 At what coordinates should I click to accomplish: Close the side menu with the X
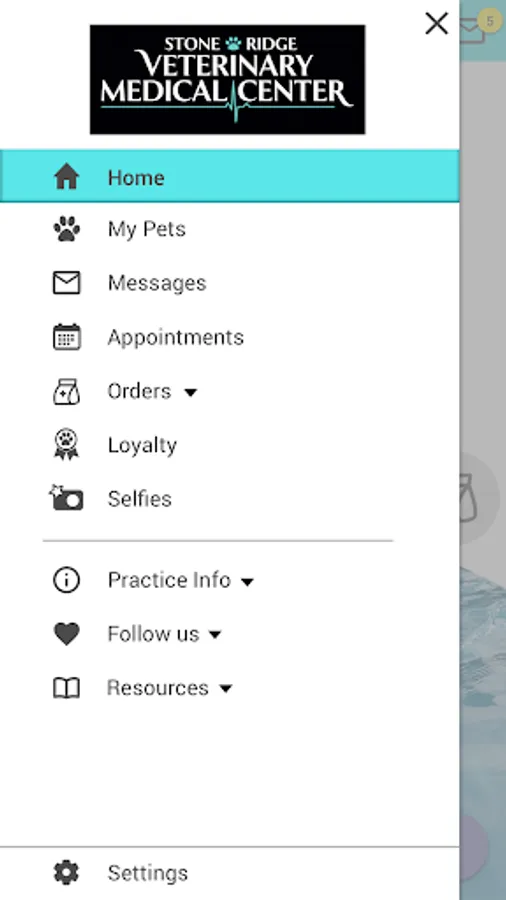tap(437, 24)
